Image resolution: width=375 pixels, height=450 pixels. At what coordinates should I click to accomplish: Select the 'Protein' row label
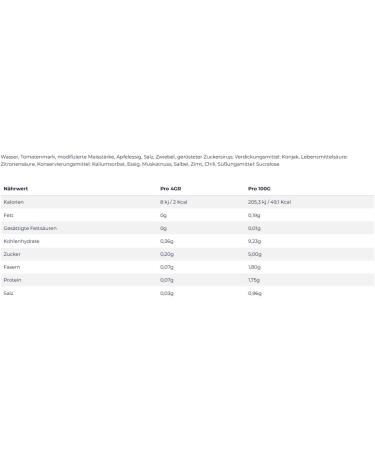pyautogui.click(x=12, y=280)
